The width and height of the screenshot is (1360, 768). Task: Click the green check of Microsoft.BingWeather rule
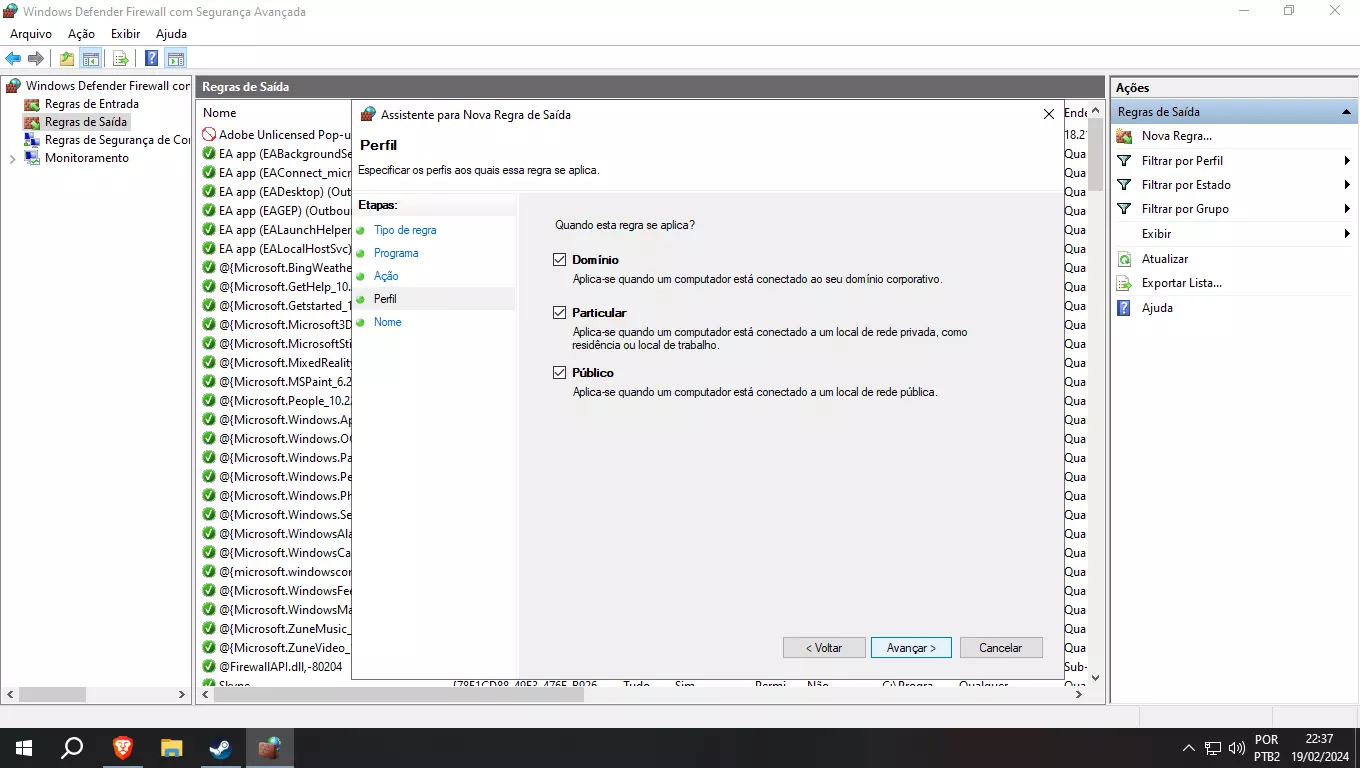click(x=209, y=268)
